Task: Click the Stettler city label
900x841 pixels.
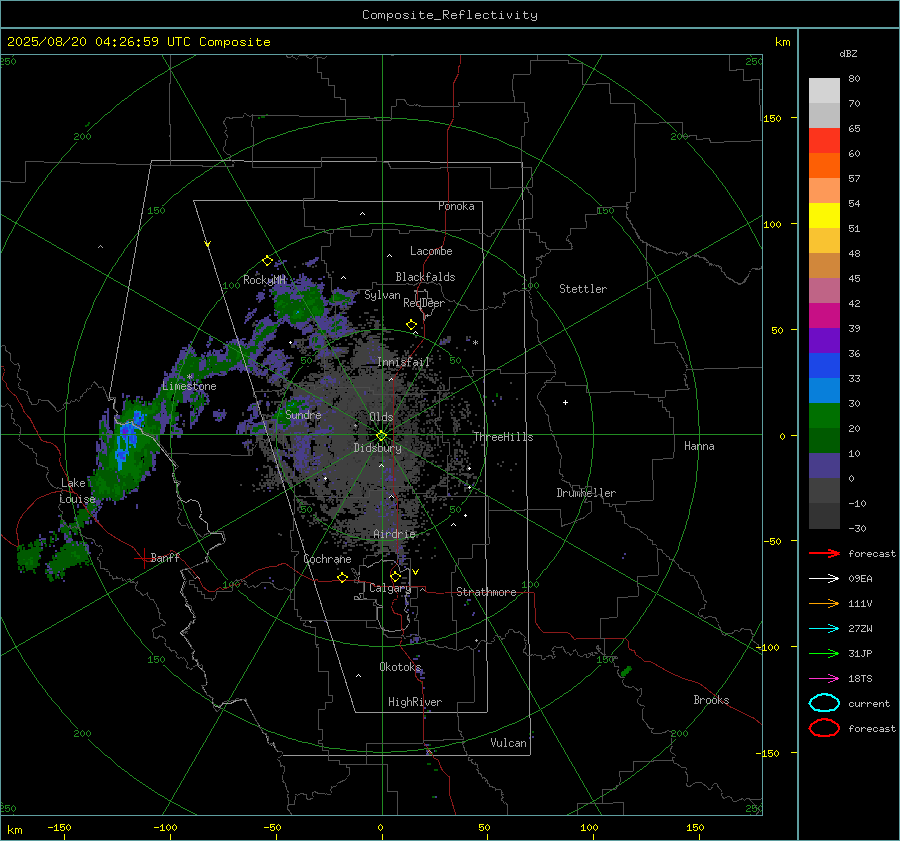Action: point(583,289)
